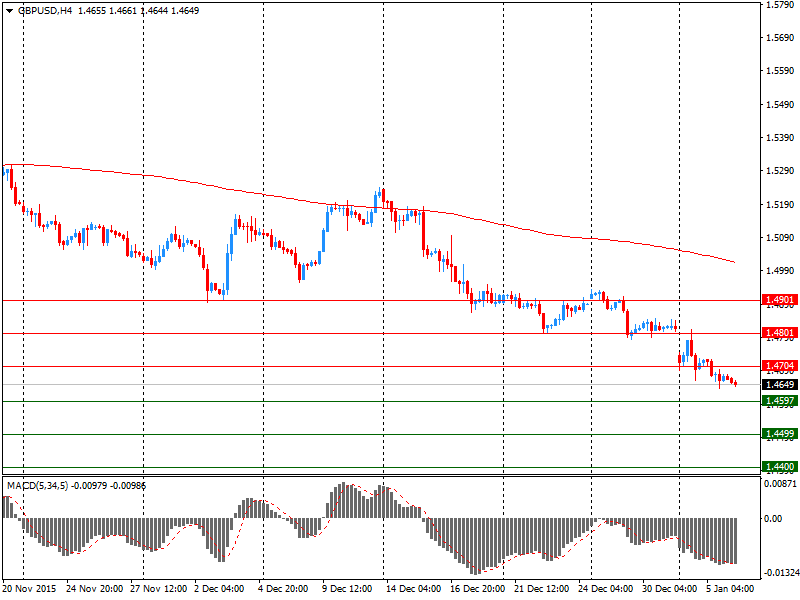Select the 16 Dec 20:00 time label
Screen dimensions: 800x600
coord(478,588)
